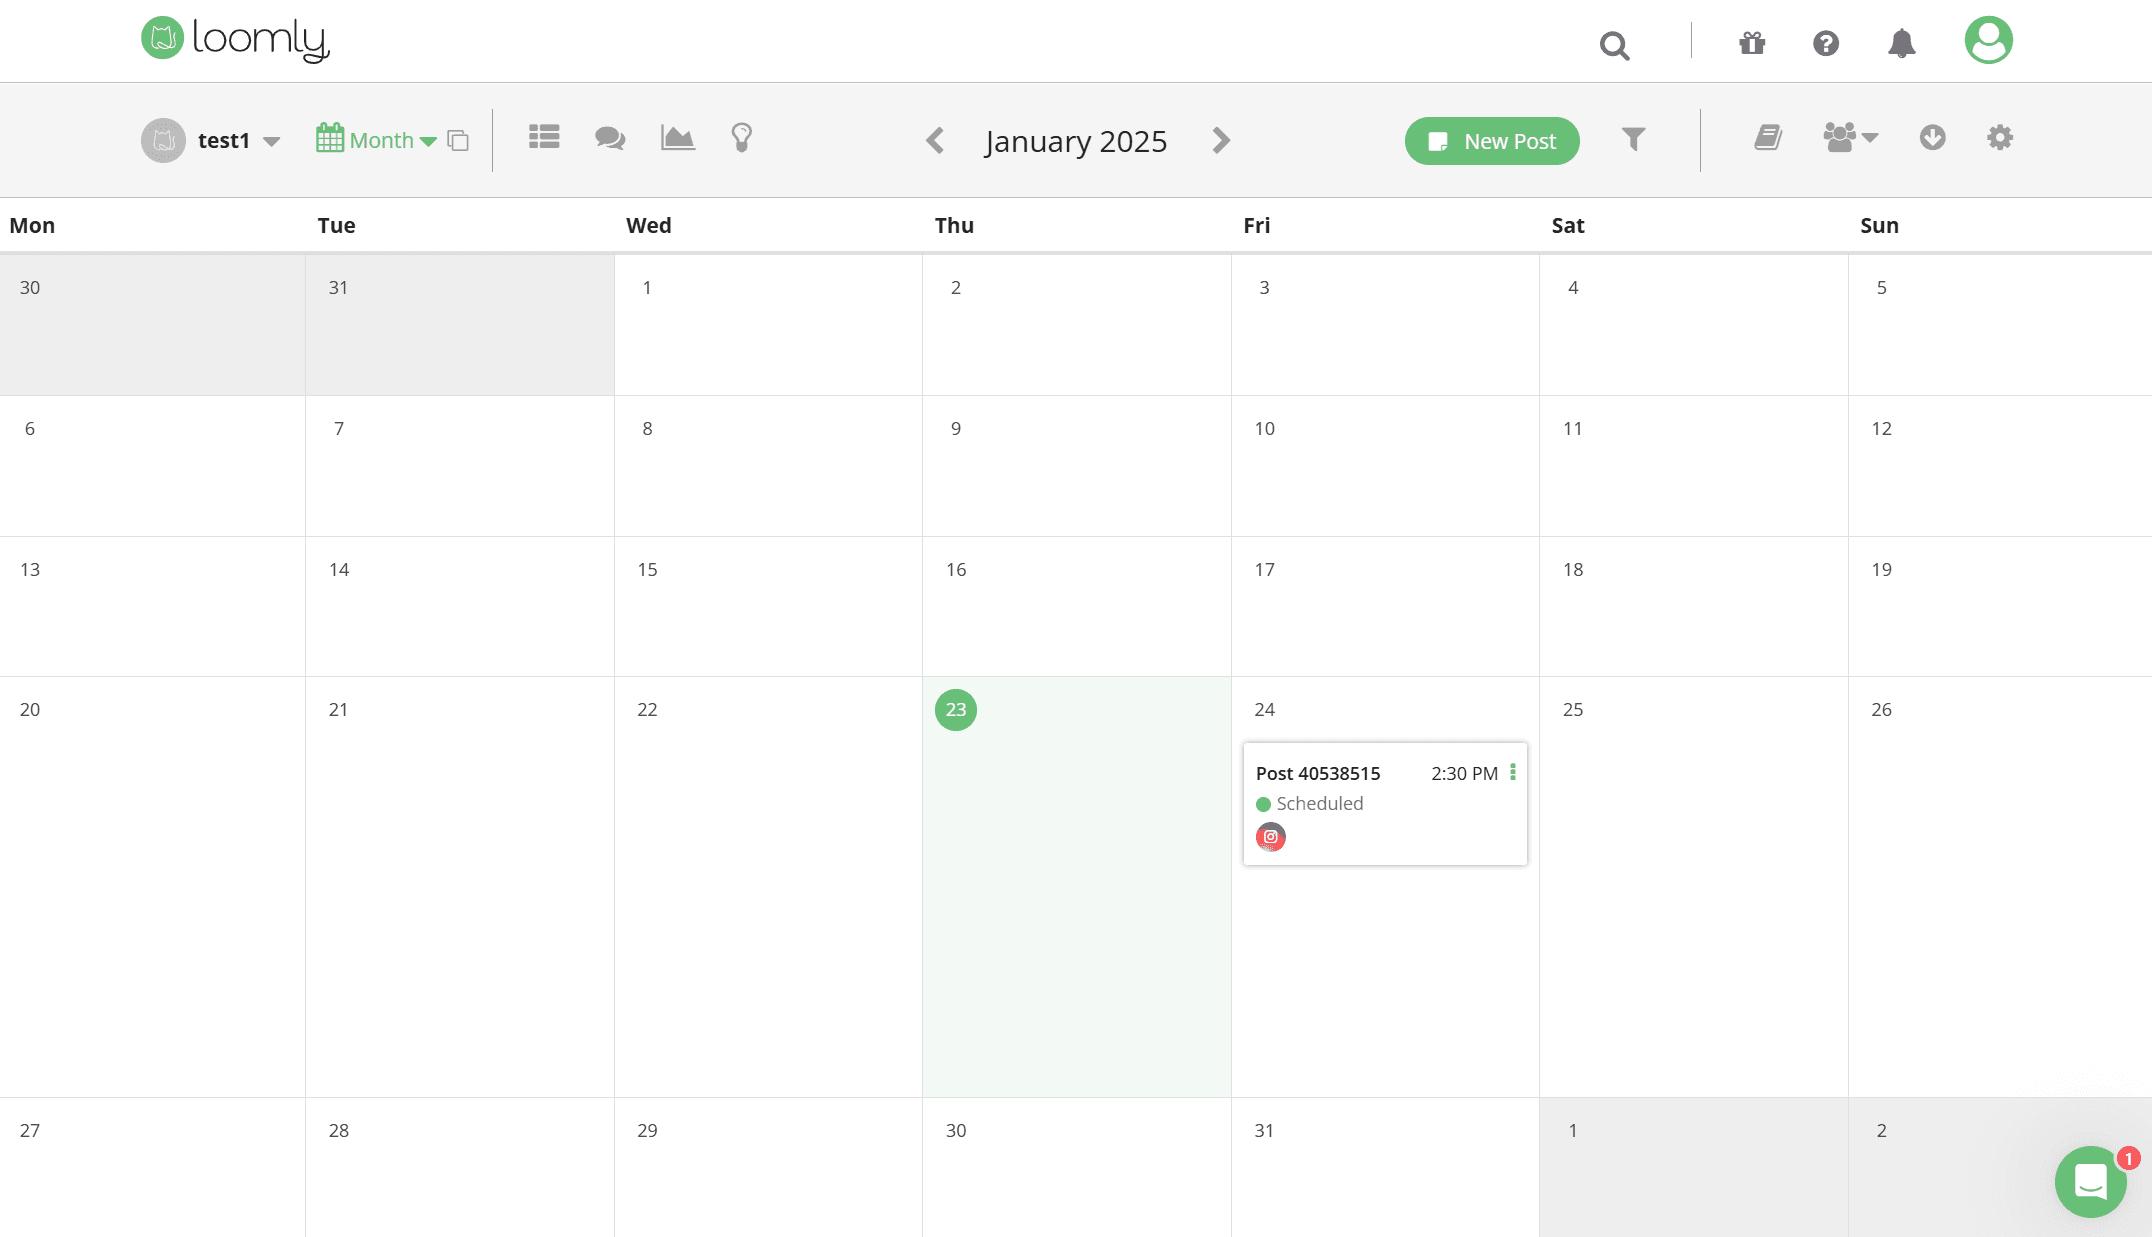The width and height of the screenshot is (2152, 1237).
Task: Expand the collaborators people dropdown
Action: (1850, 138)
